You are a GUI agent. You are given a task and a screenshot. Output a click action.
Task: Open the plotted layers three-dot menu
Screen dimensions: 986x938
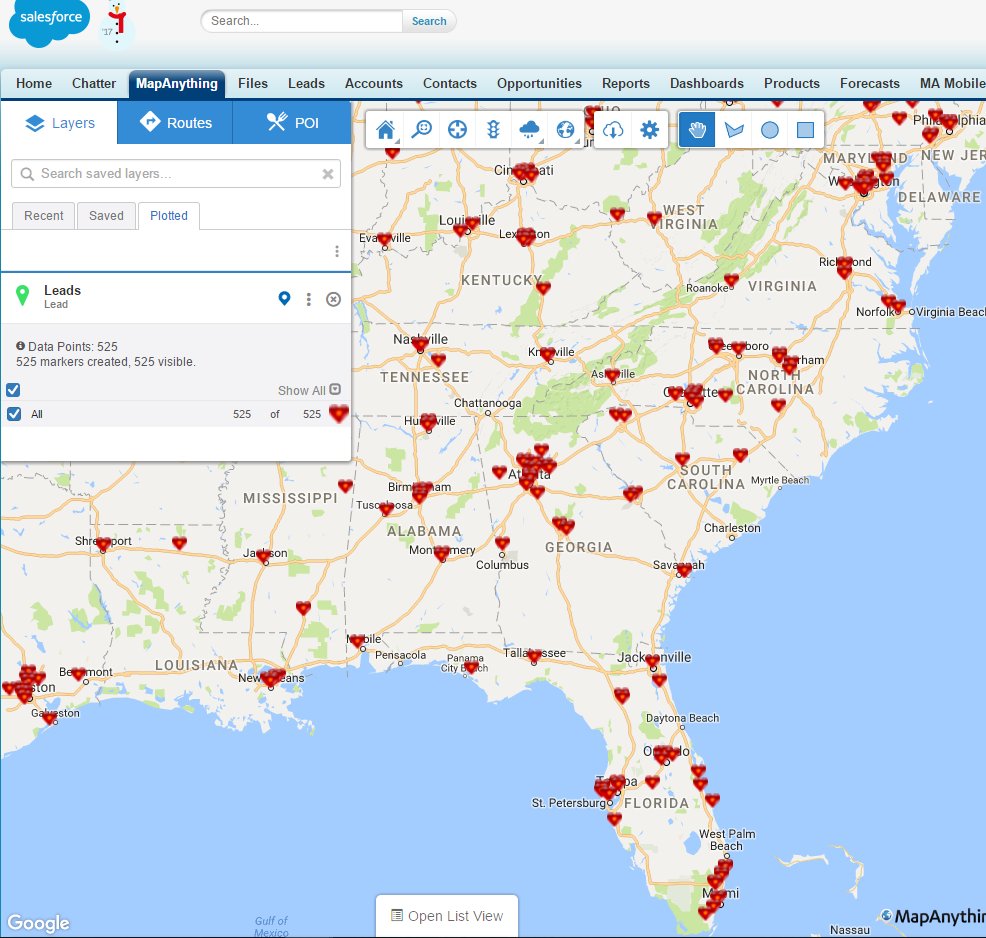[337, 251]
